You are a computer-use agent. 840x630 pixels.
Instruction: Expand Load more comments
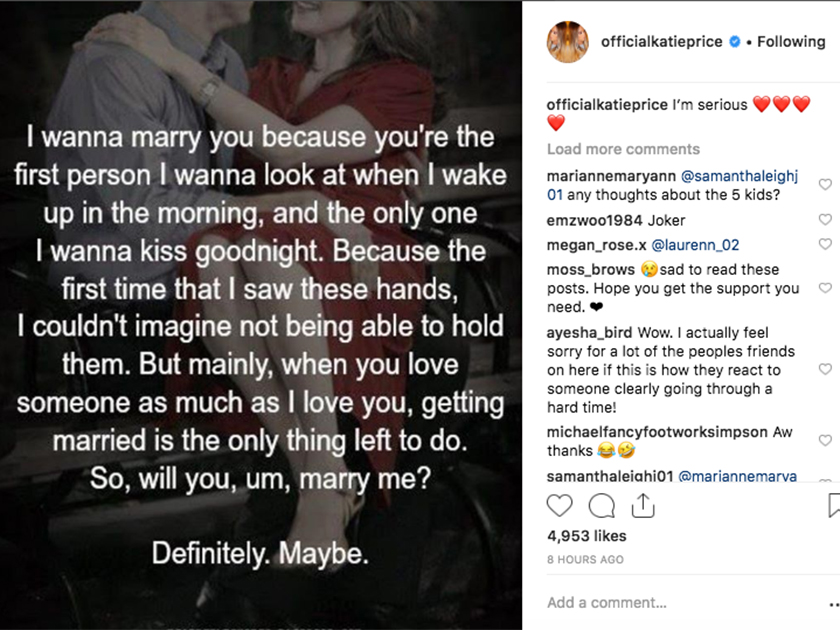click(623, 149)
